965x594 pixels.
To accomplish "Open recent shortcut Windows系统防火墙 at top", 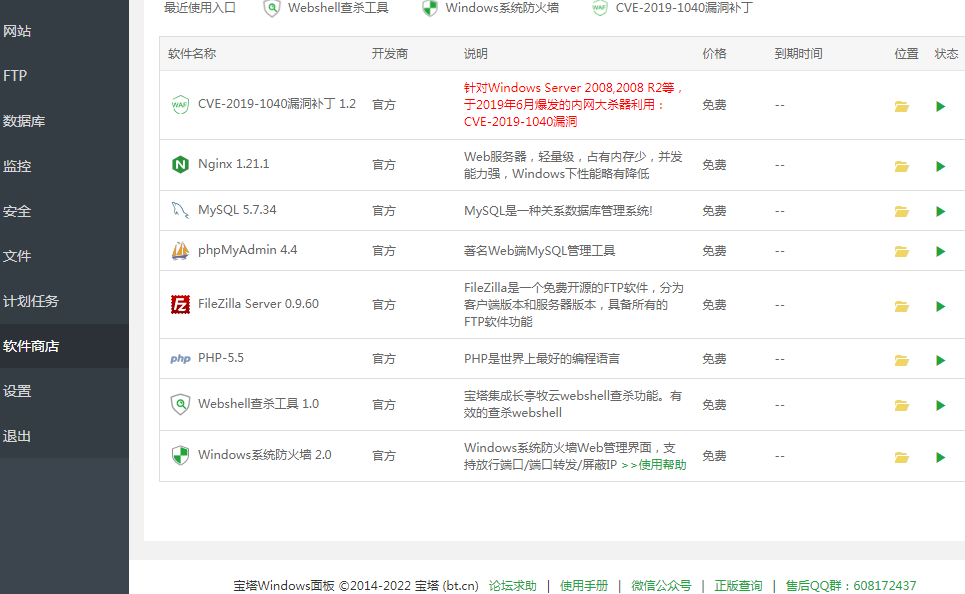I will [x=491, y=8].
